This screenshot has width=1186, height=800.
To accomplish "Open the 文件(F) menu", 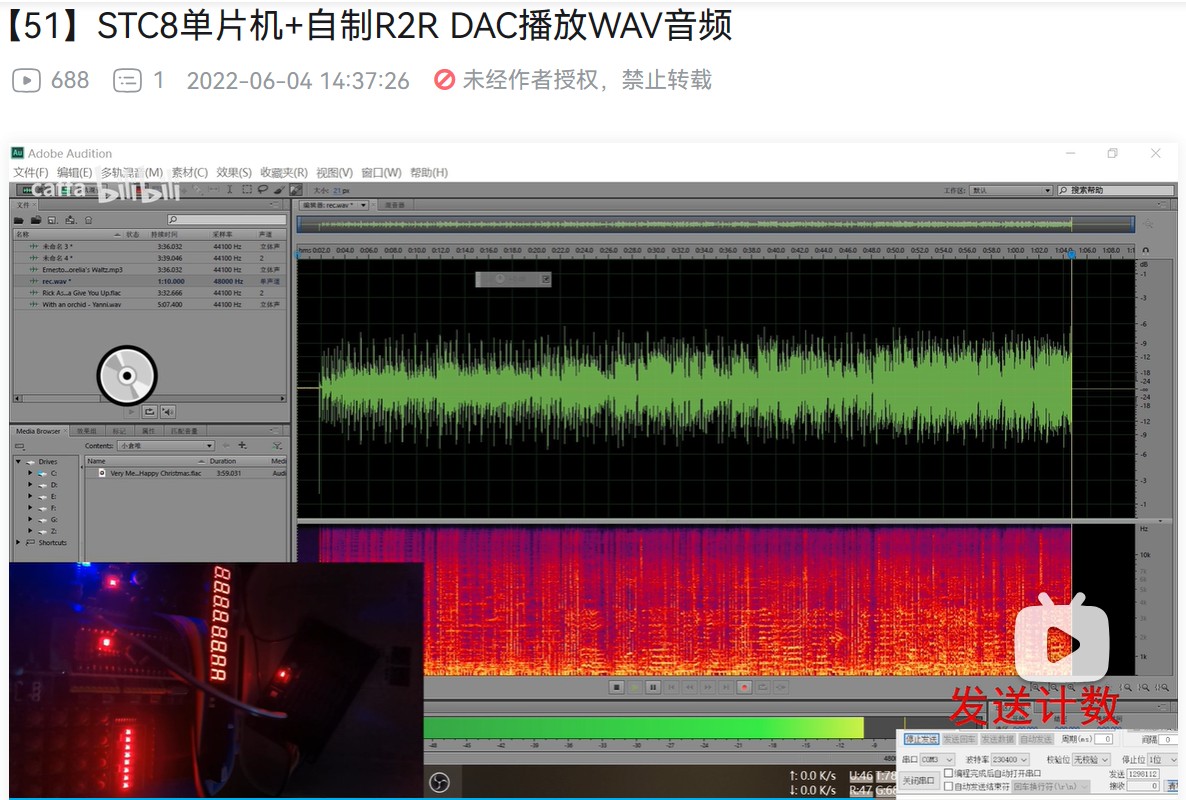I will tap(30, 172).
